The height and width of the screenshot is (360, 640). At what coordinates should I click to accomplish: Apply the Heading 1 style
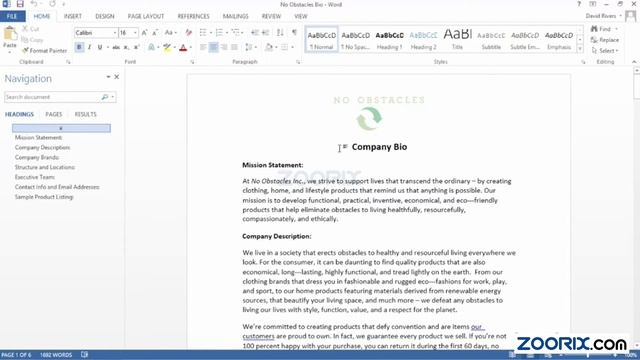pos(389,40)
